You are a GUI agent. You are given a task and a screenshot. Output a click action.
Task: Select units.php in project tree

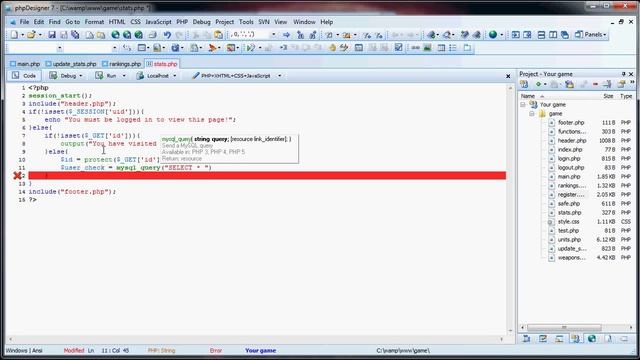click(569, 240)
